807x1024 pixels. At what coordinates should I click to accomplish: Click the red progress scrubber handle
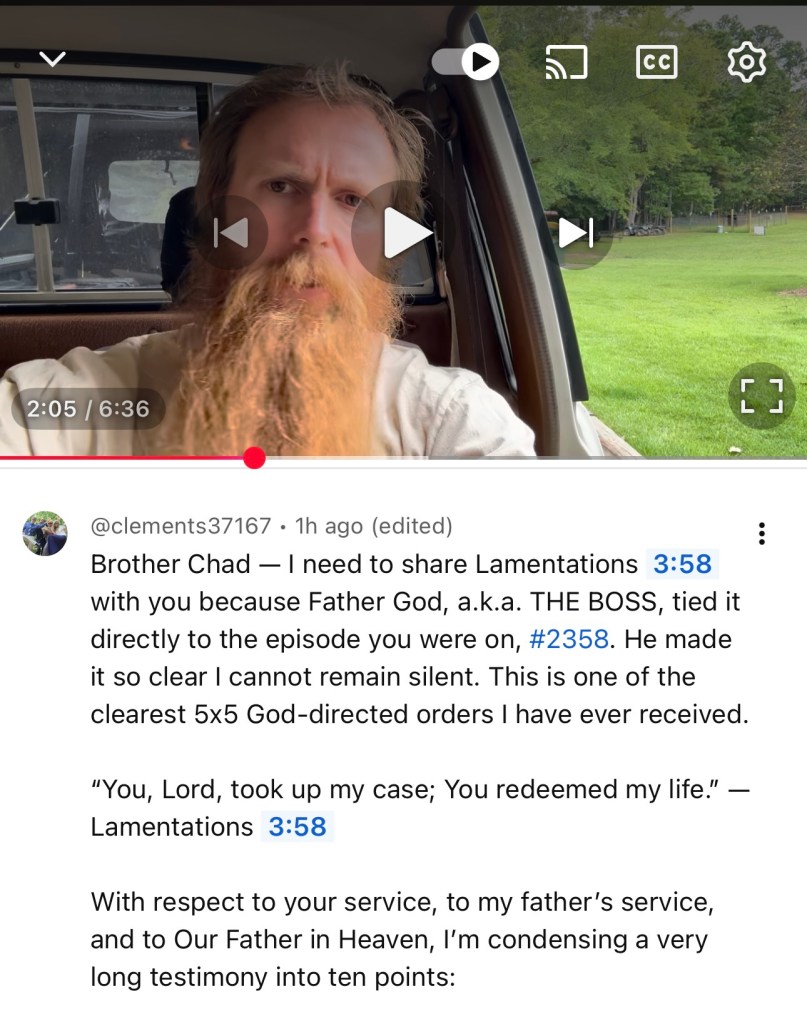[254, 458]
